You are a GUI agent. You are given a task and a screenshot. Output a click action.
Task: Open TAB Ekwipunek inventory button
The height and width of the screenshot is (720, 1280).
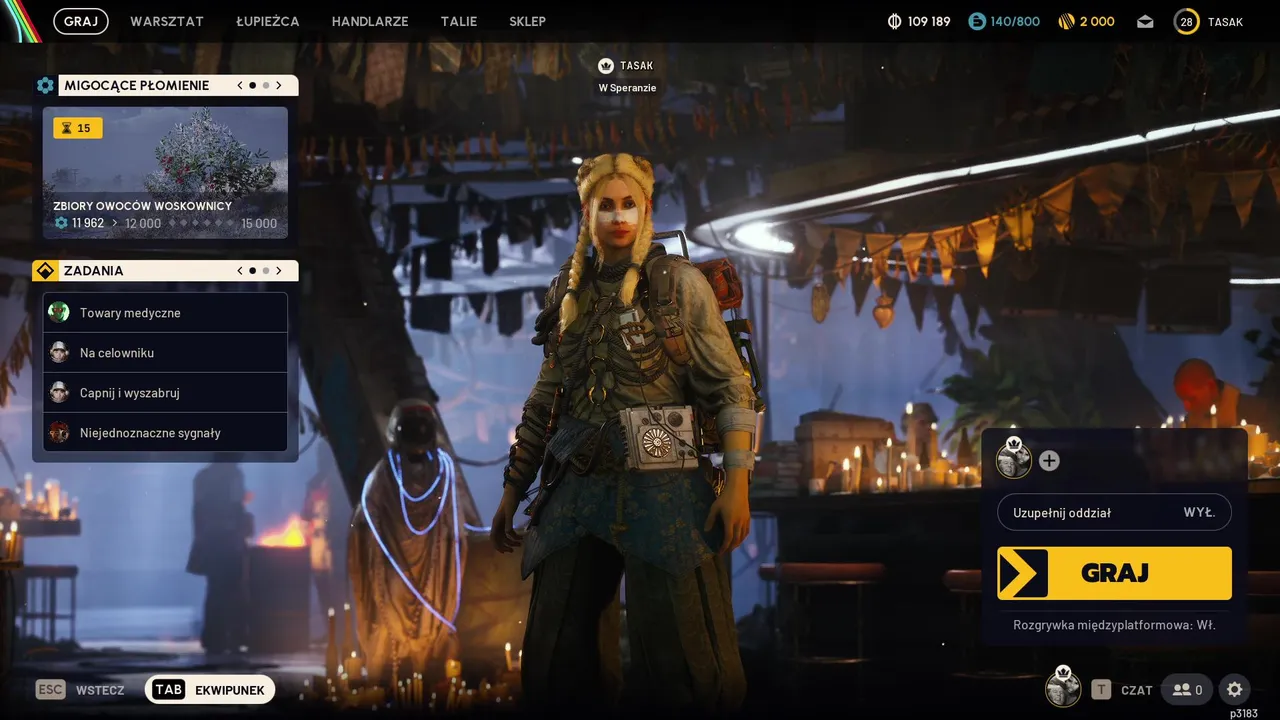[210, 690]
